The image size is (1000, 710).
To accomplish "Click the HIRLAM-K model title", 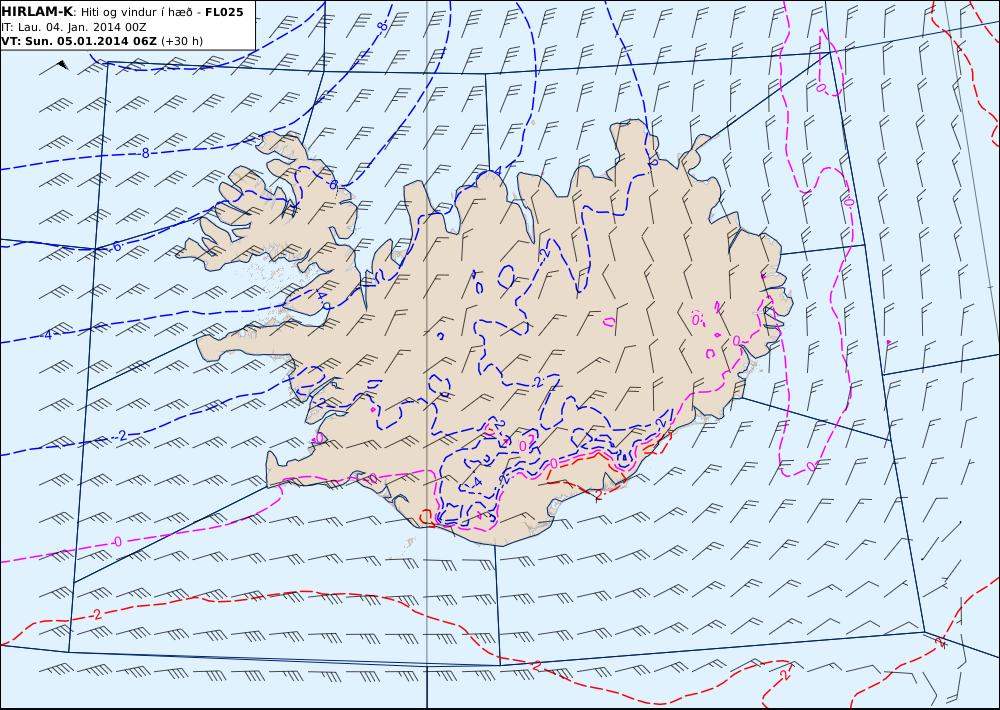I will (37, 12).
